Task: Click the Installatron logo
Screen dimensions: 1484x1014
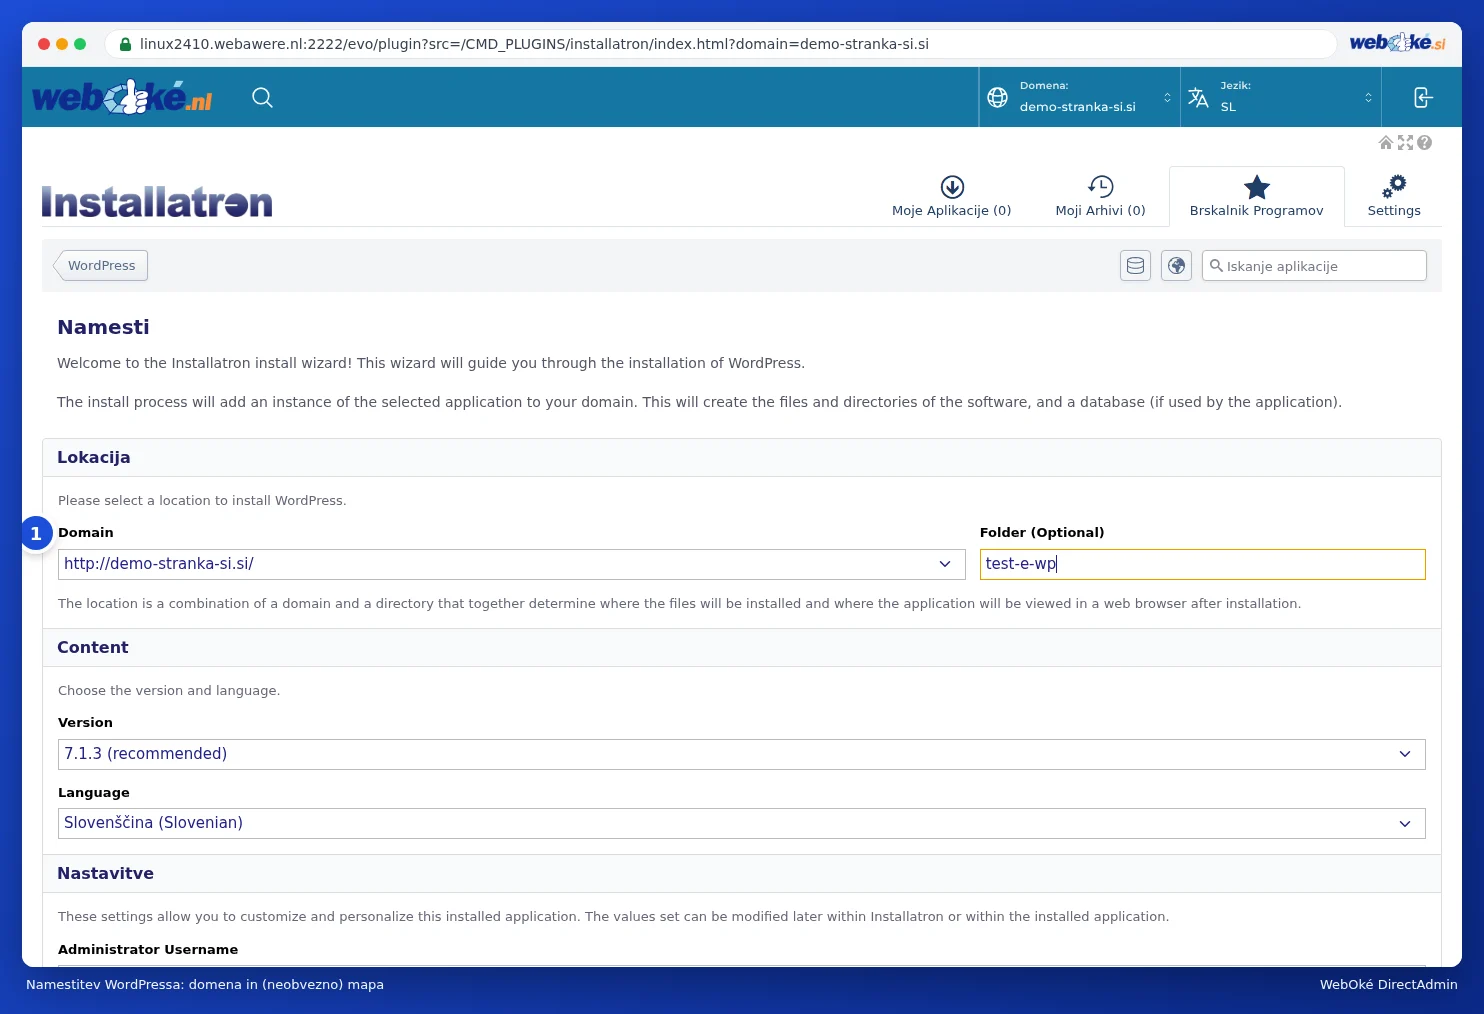Action: pos(157,202)
